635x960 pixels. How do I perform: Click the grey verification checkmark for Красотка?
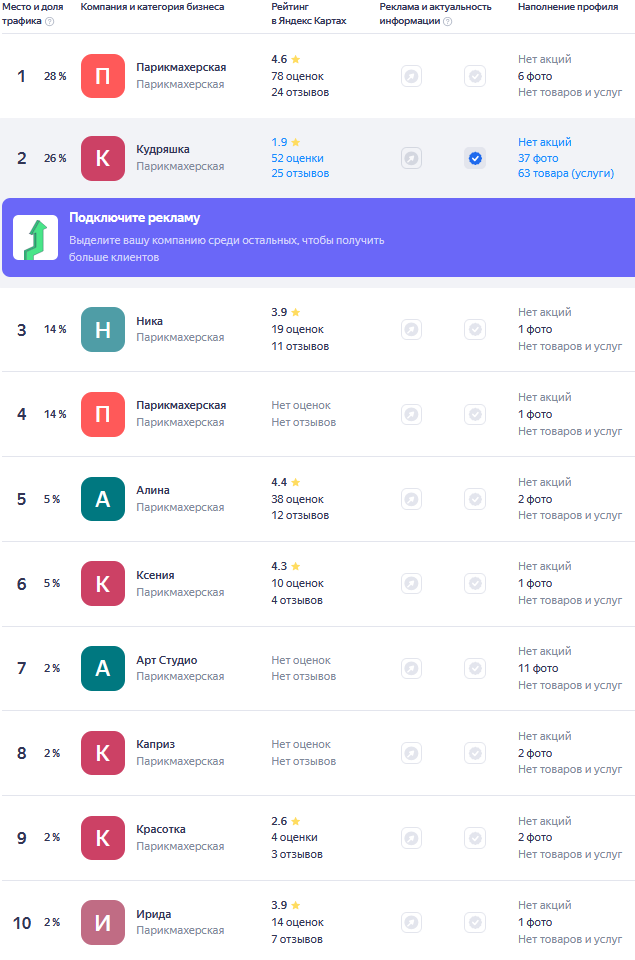[x=475, y=838]
